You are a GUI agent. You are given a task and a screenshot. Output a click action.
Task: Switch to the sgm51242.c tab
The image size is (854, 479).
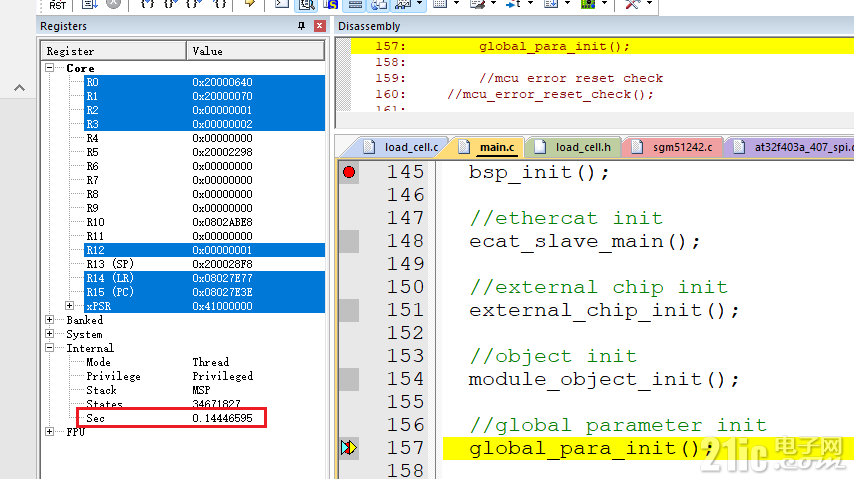[673, 147]
